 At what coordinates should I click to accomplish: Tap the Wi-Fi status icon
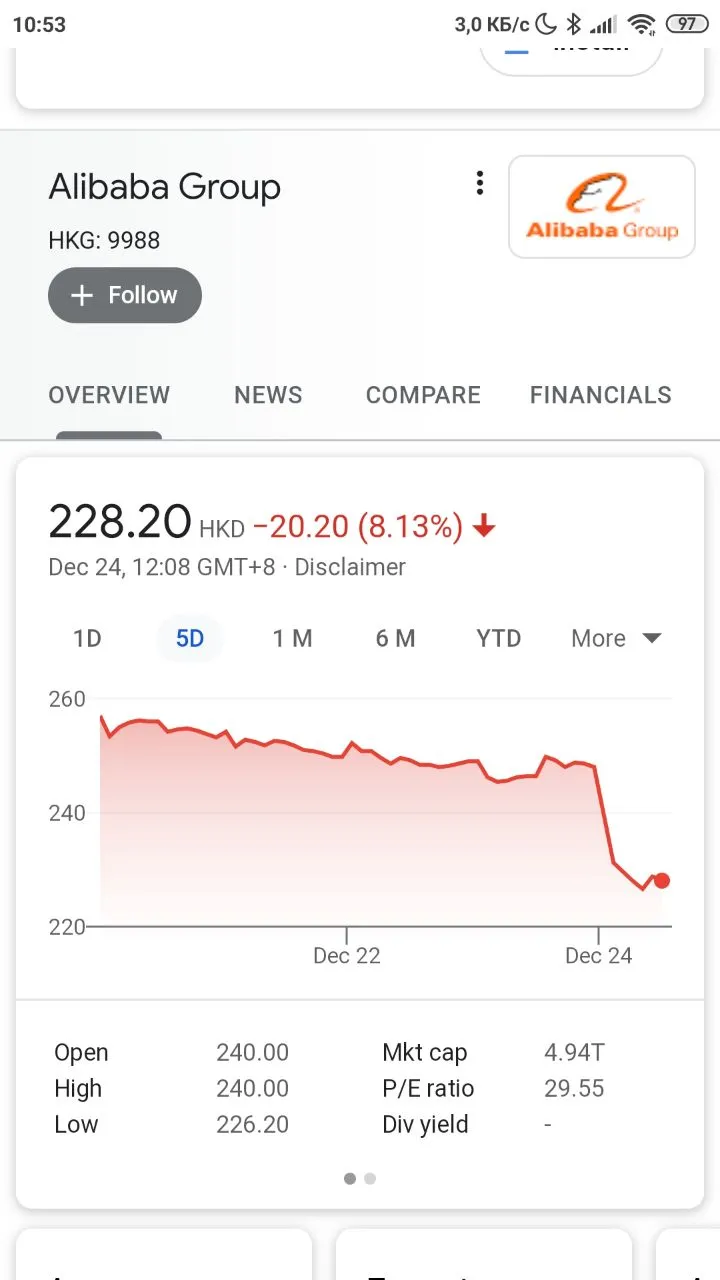point(642,24)
